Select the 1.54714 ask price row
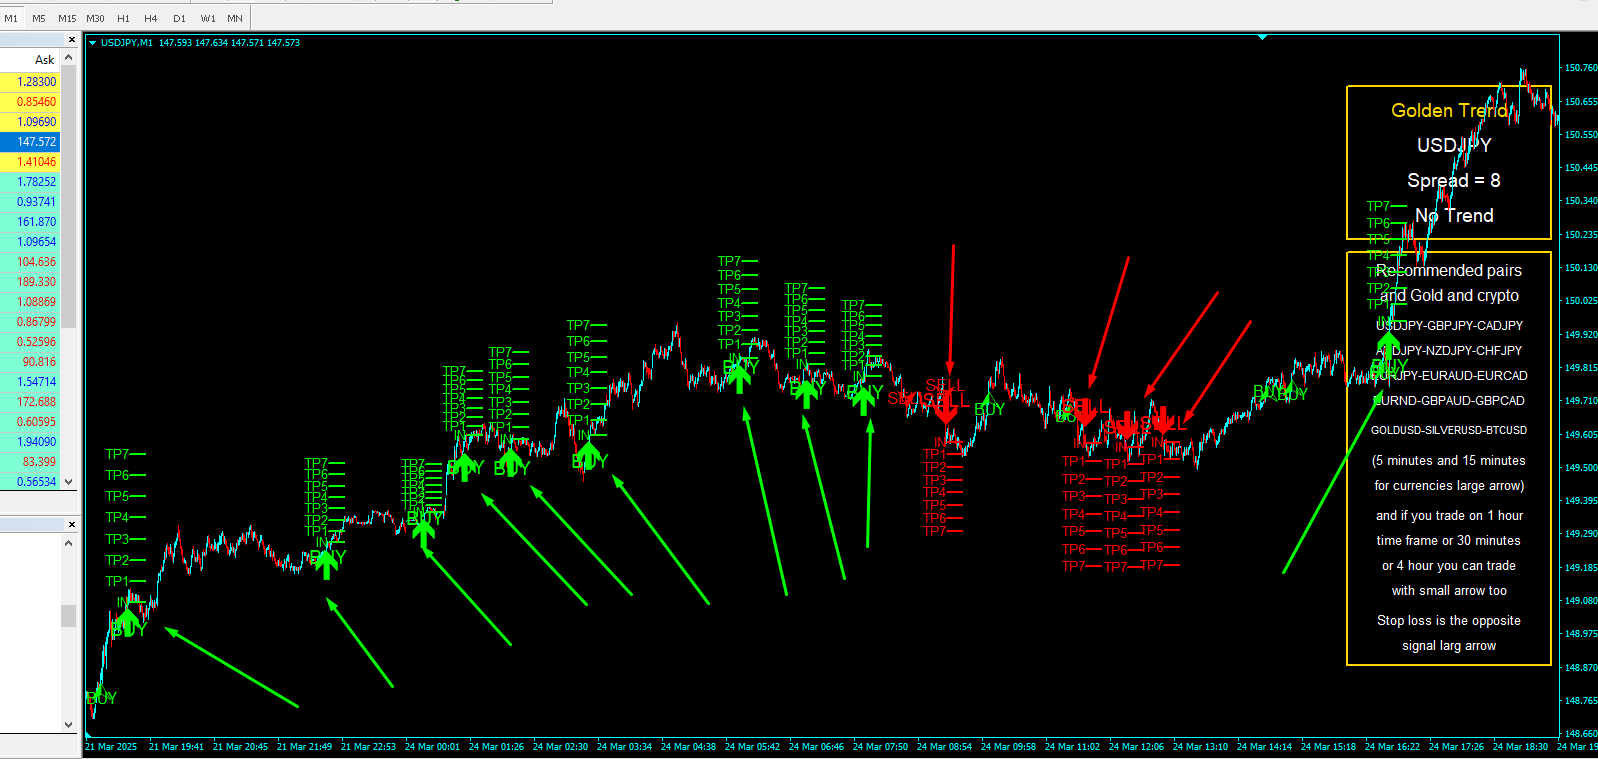Viewport: 1598px width, 759px height. pos(30,382)
